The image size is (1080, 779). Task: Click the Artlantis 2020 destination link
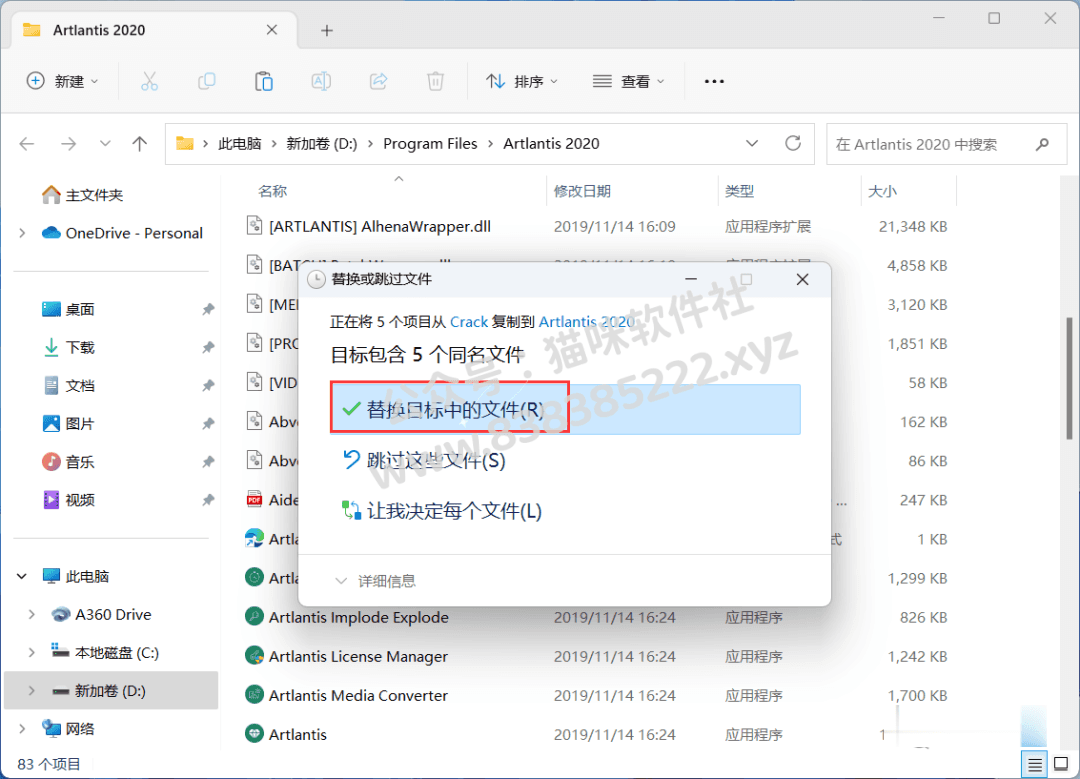[586, 322]
